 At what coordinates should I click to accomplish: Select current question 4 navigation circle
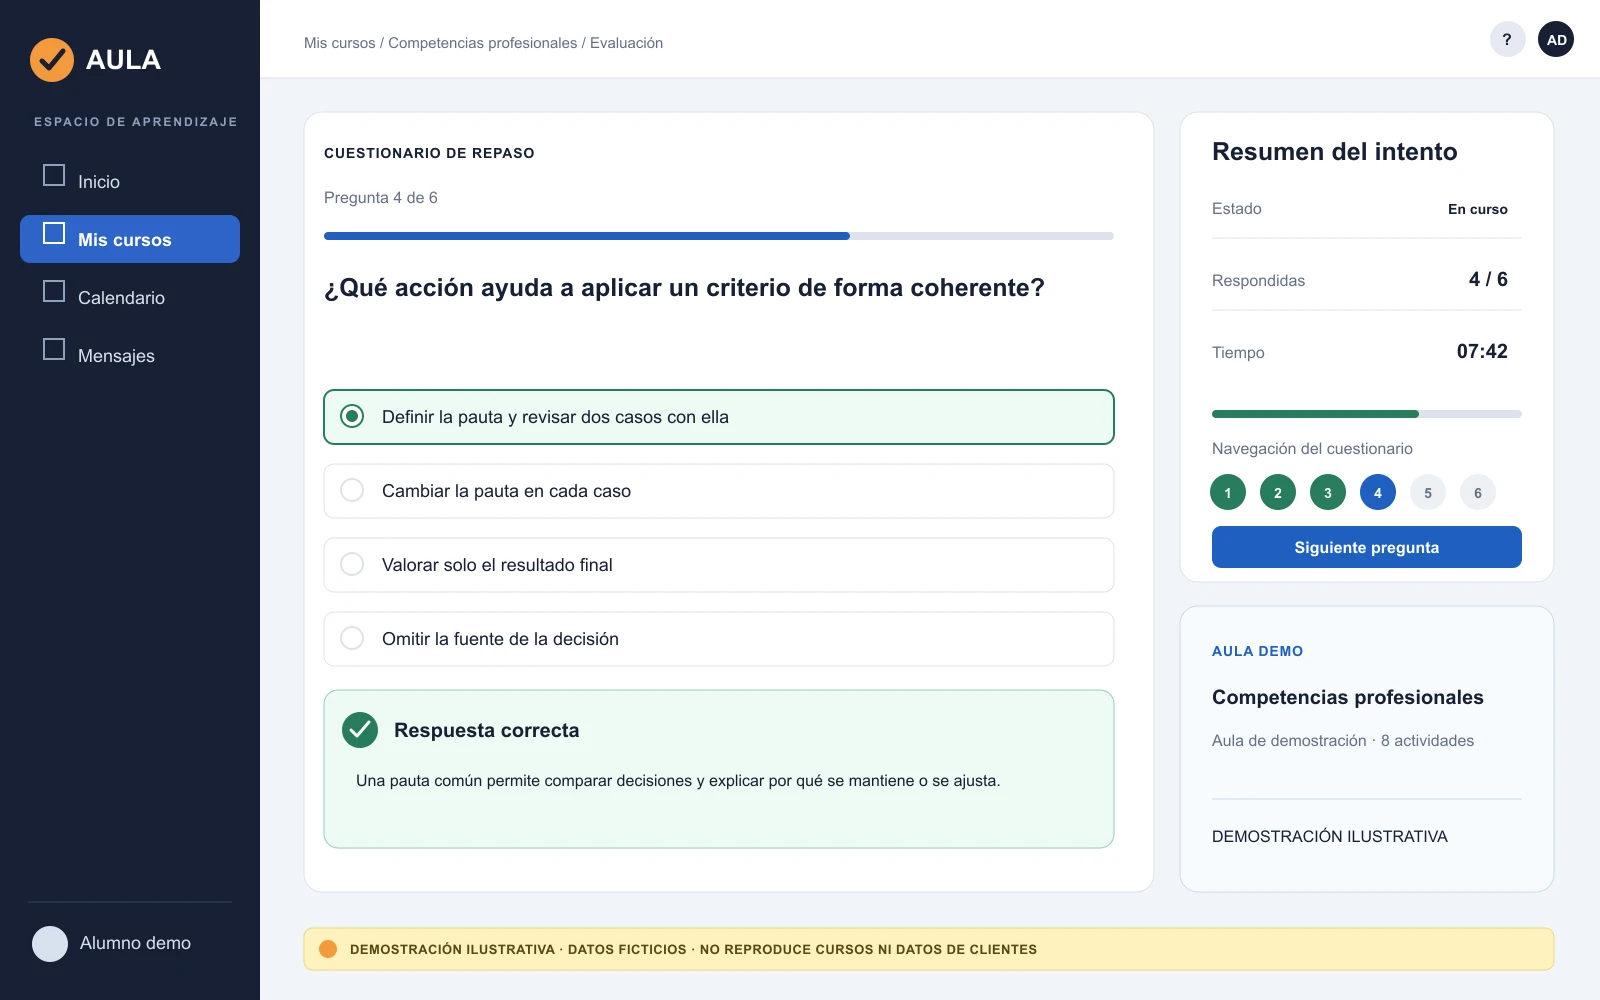point(1378,492)
